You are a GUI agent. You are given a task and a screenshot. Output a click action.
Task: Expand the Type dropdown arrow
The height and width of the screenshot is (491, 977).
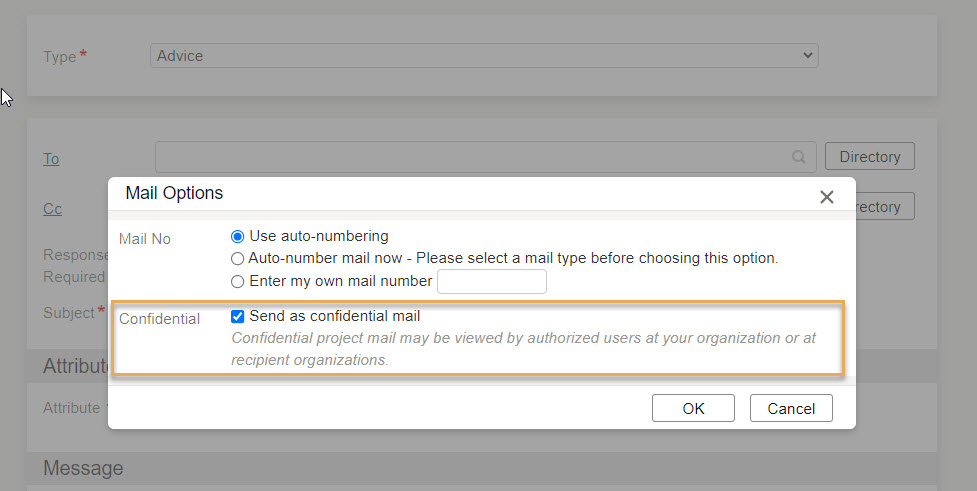tap(808, 55)
